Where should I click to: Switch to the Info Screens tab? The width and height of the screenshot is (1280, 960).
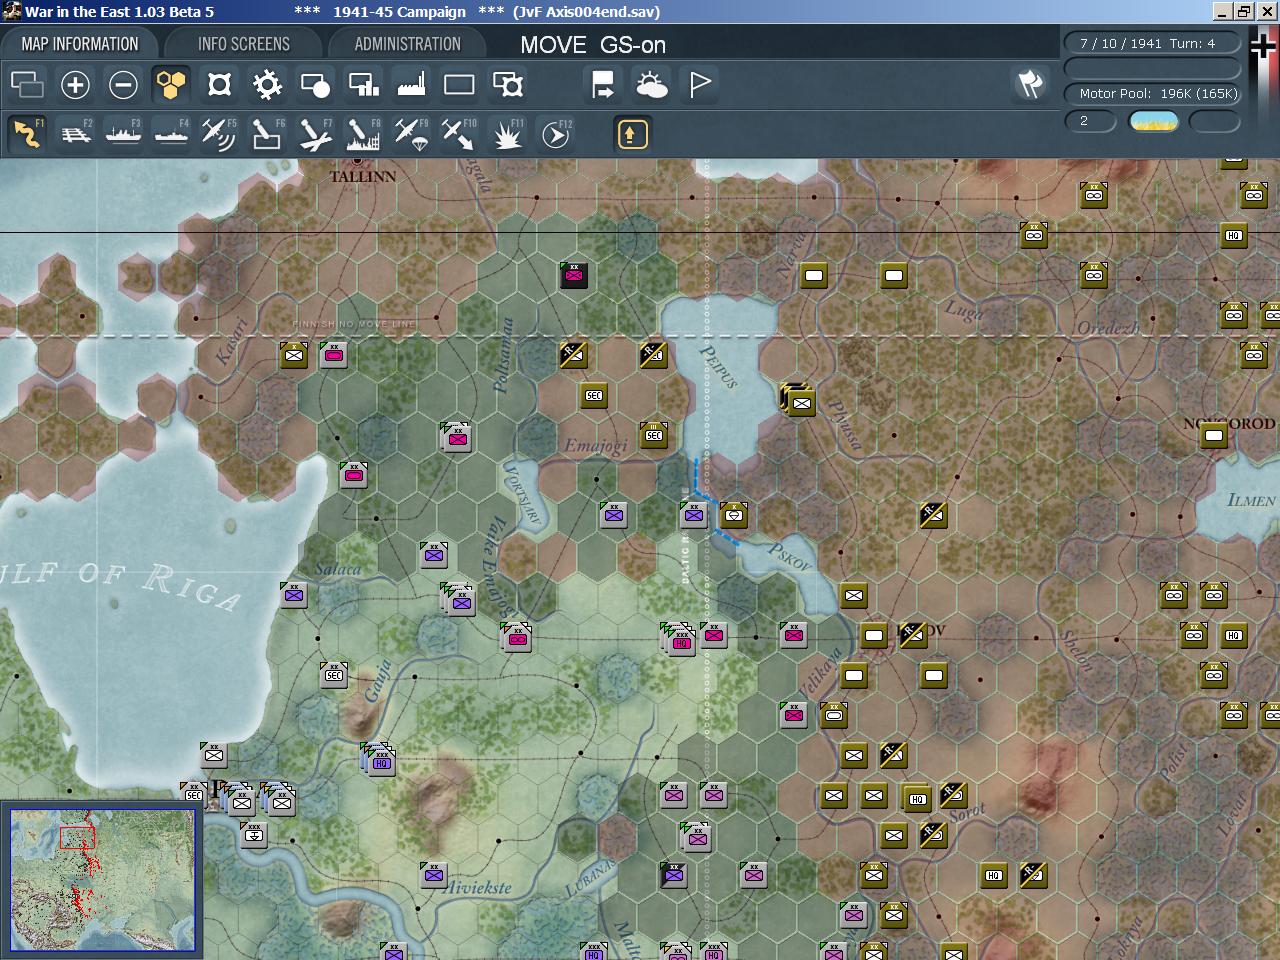tap(243, 44)
